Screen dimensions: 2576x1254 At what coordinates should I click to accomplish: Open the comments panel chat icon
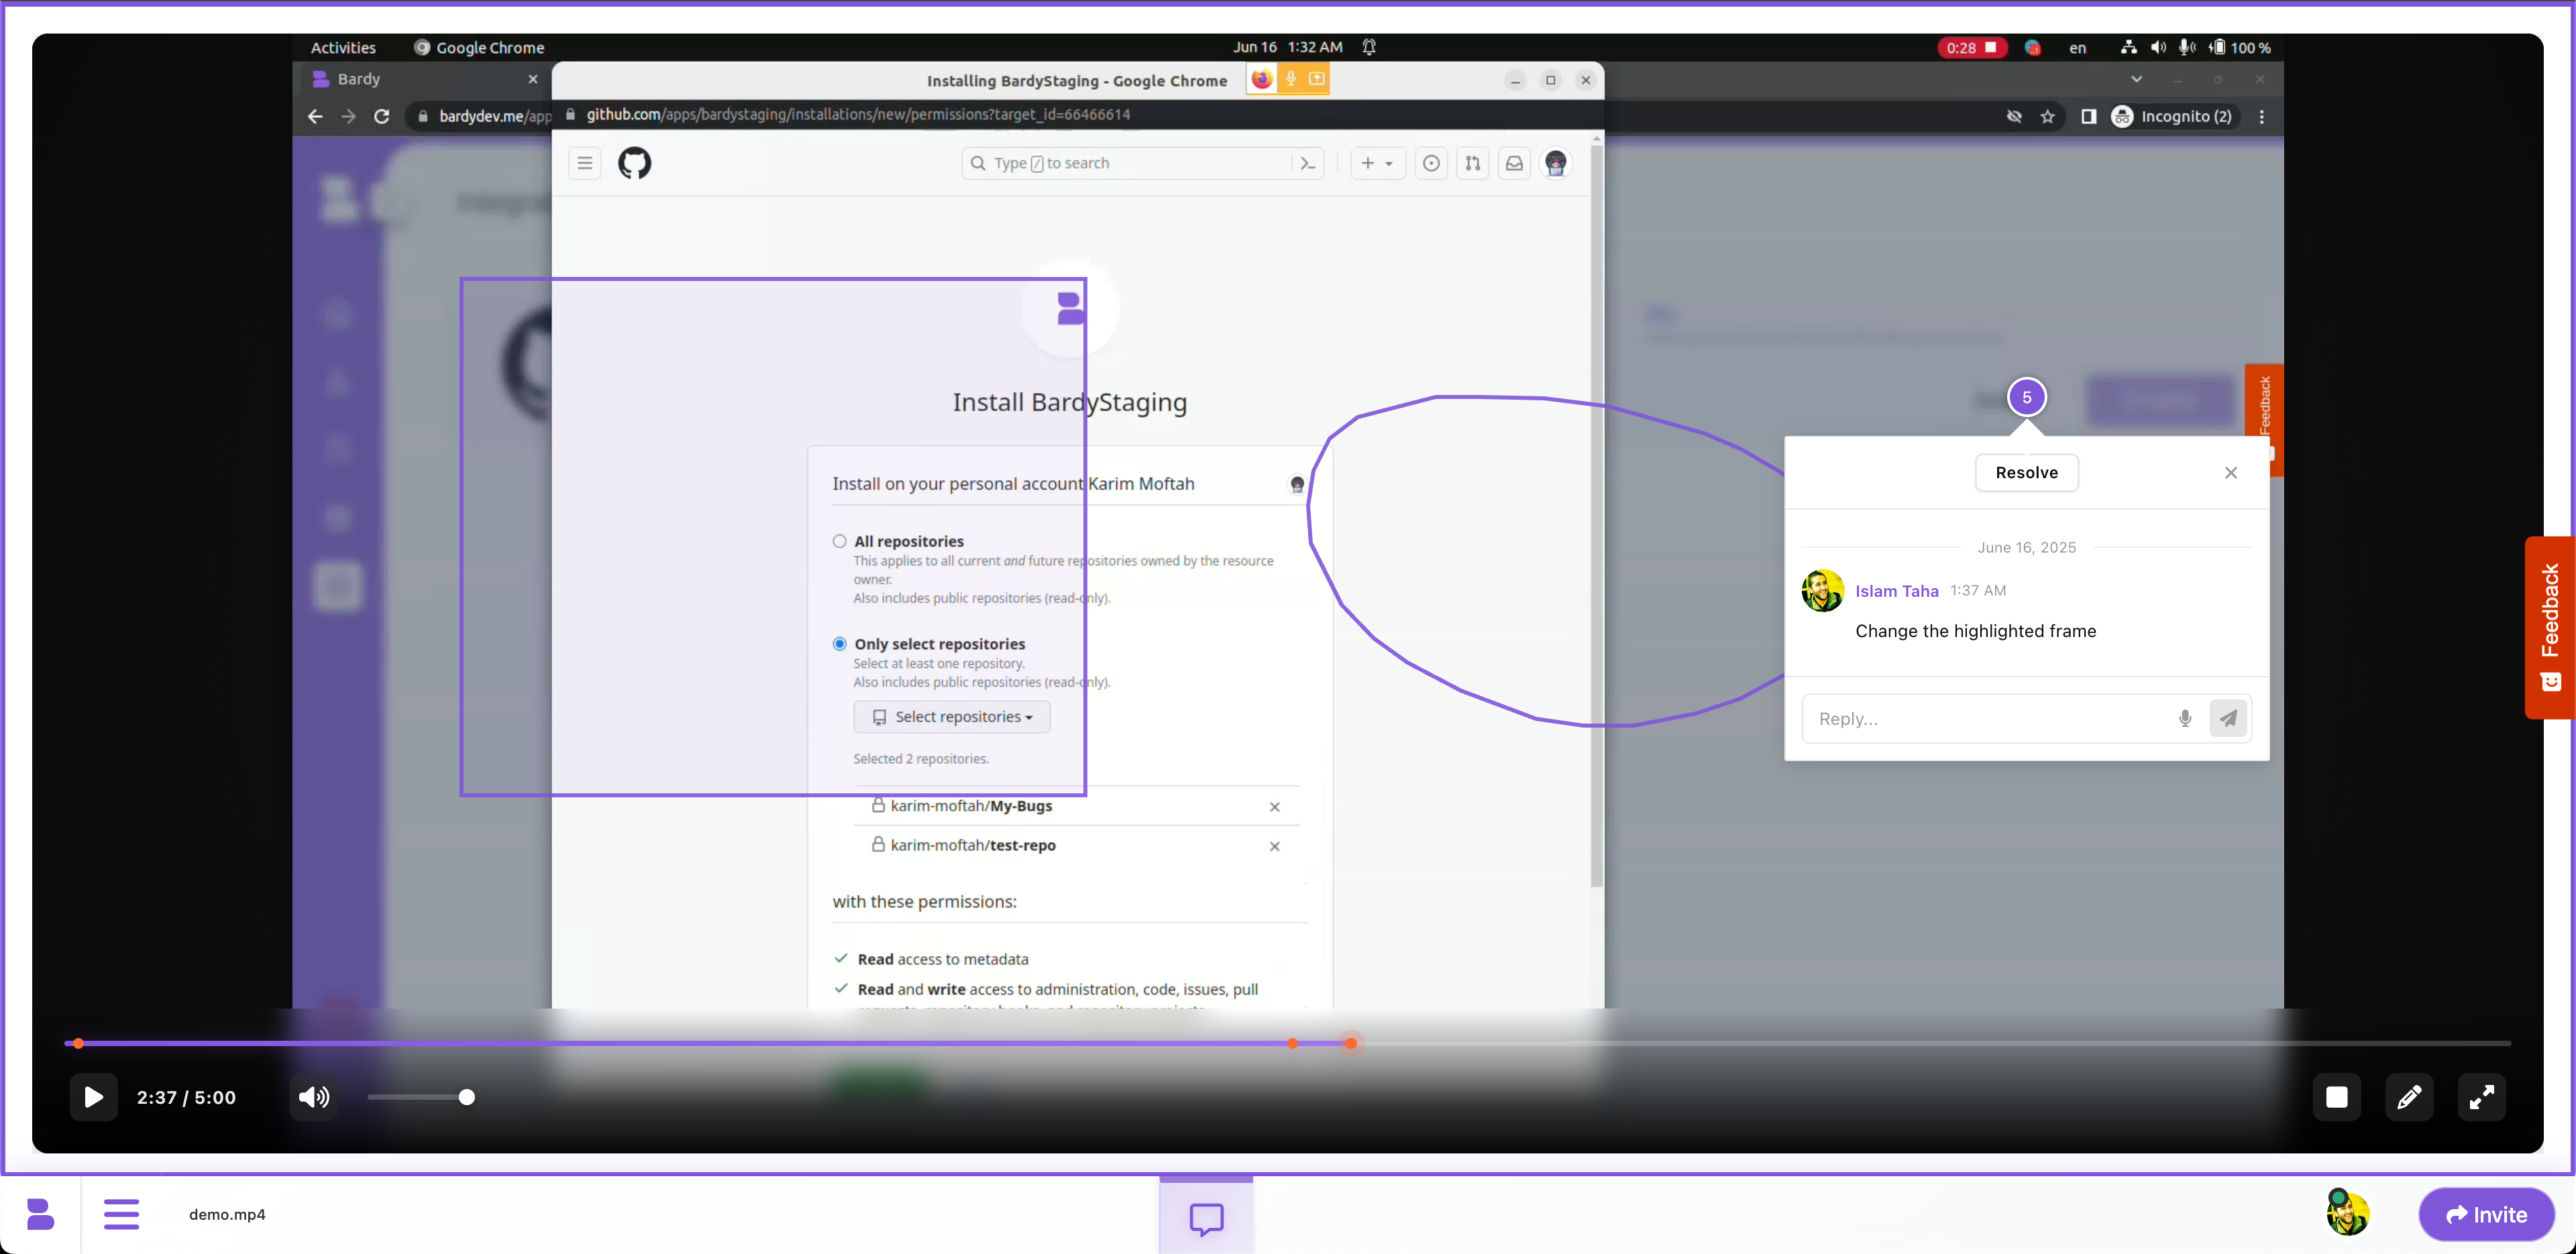coord(1206,1218)
